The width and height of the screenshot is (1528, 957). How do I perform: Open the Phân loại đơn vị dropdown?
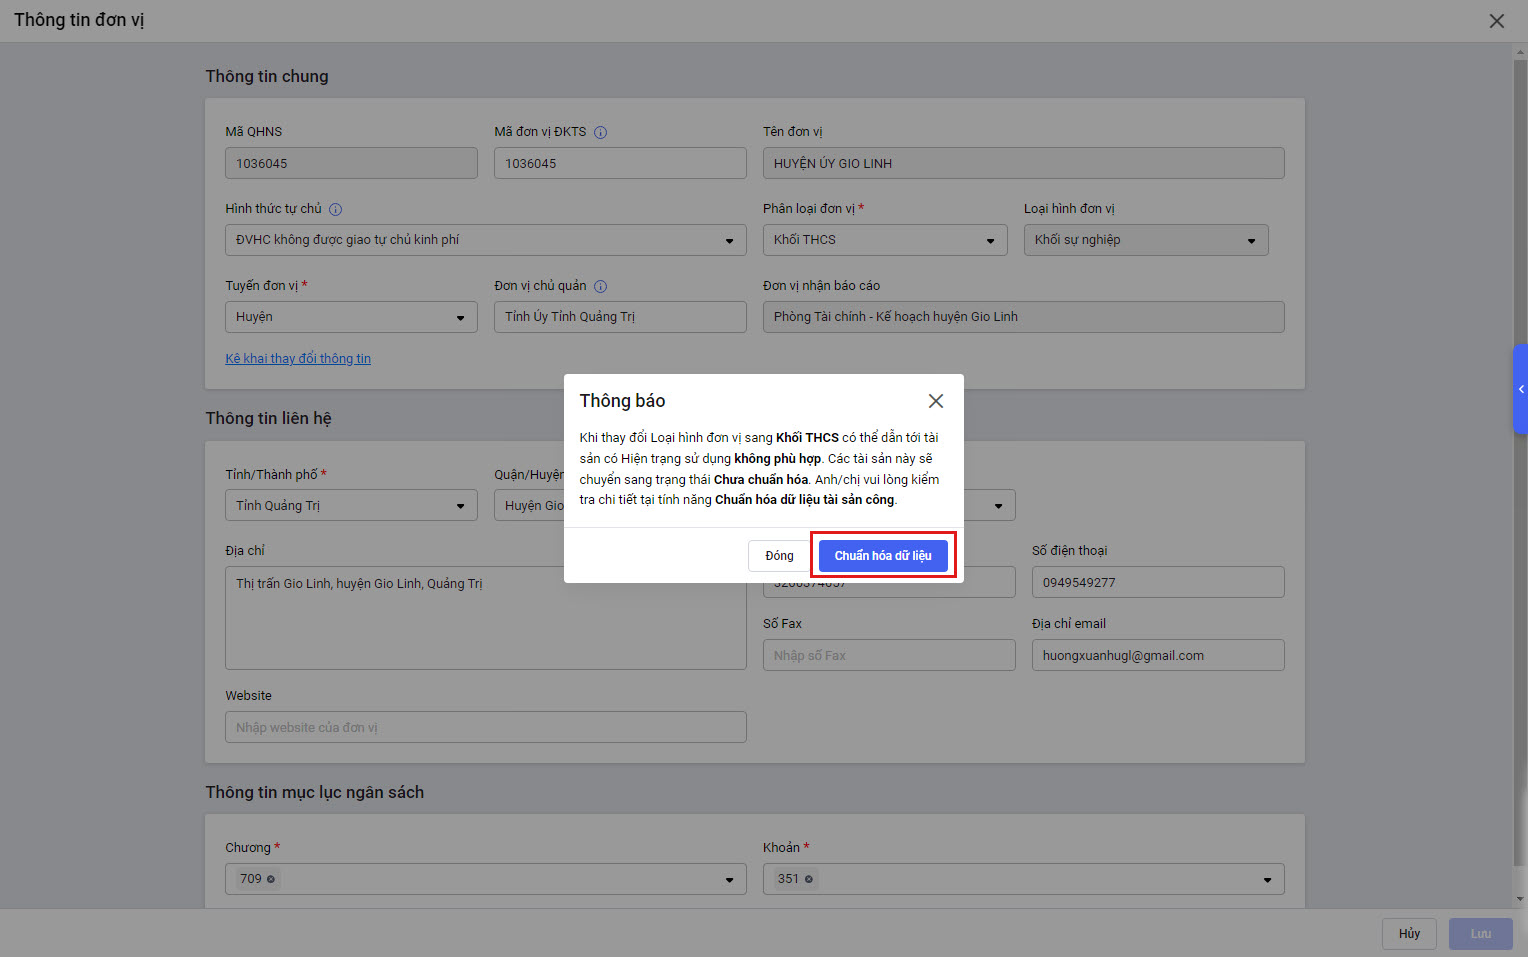(884, 240)
